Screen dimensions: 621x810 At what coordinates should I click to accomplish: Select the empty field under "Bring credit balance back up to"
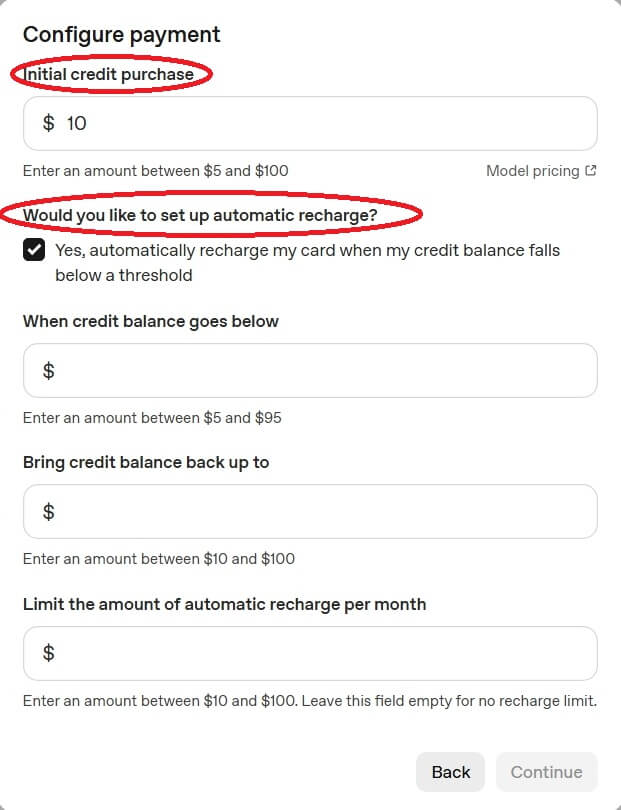coord(320,512)
